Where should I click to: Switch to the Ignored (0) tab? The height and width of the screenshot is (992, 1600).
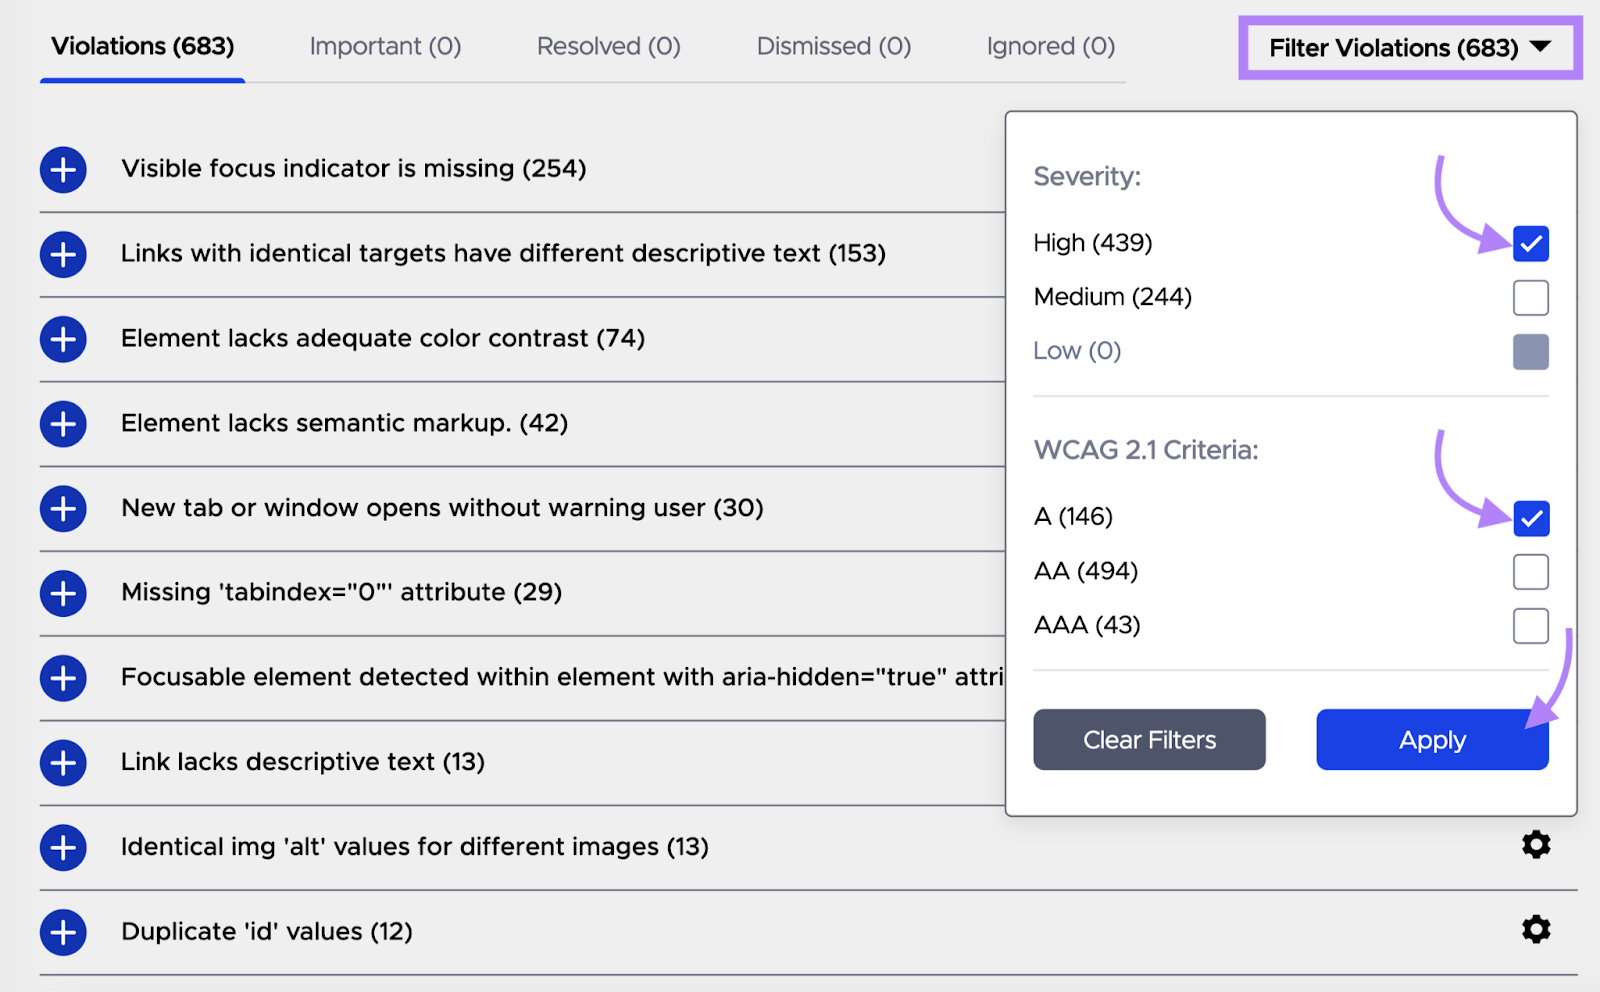1050,47
